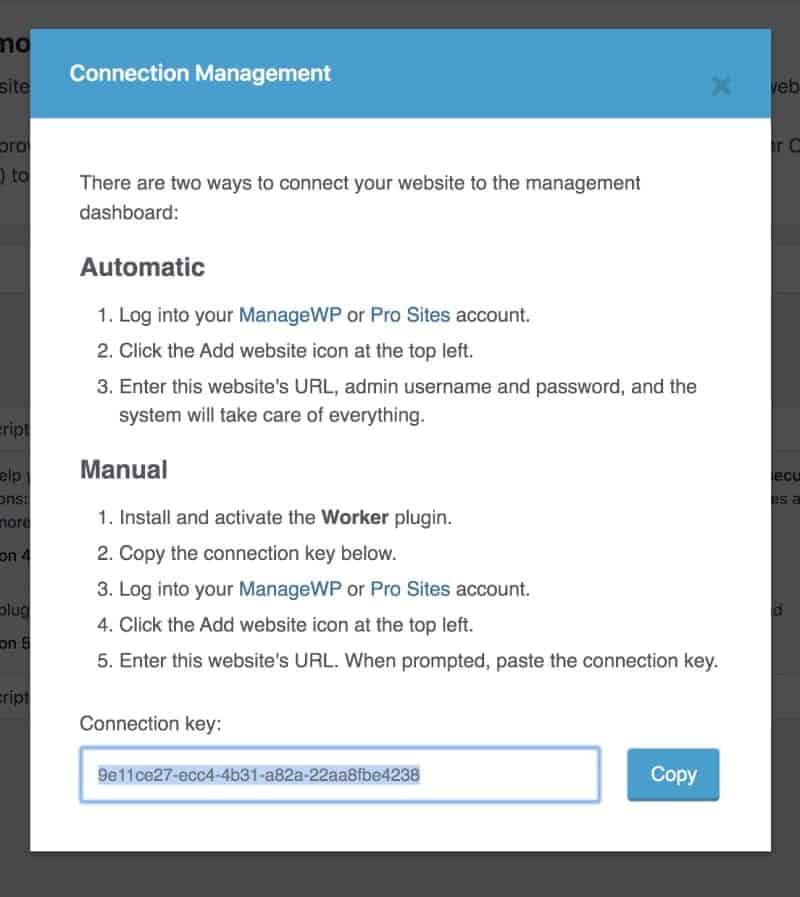Click Automatic's "Click the Add website icon" step
Image resolution: width=800 pixels, height=897 pixels.
coord(310,351)
